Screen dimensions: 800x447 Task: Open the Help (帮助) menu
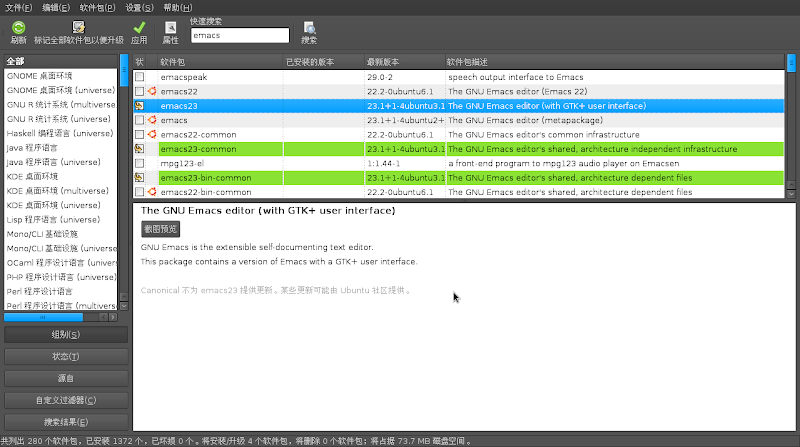click(178, 8)
